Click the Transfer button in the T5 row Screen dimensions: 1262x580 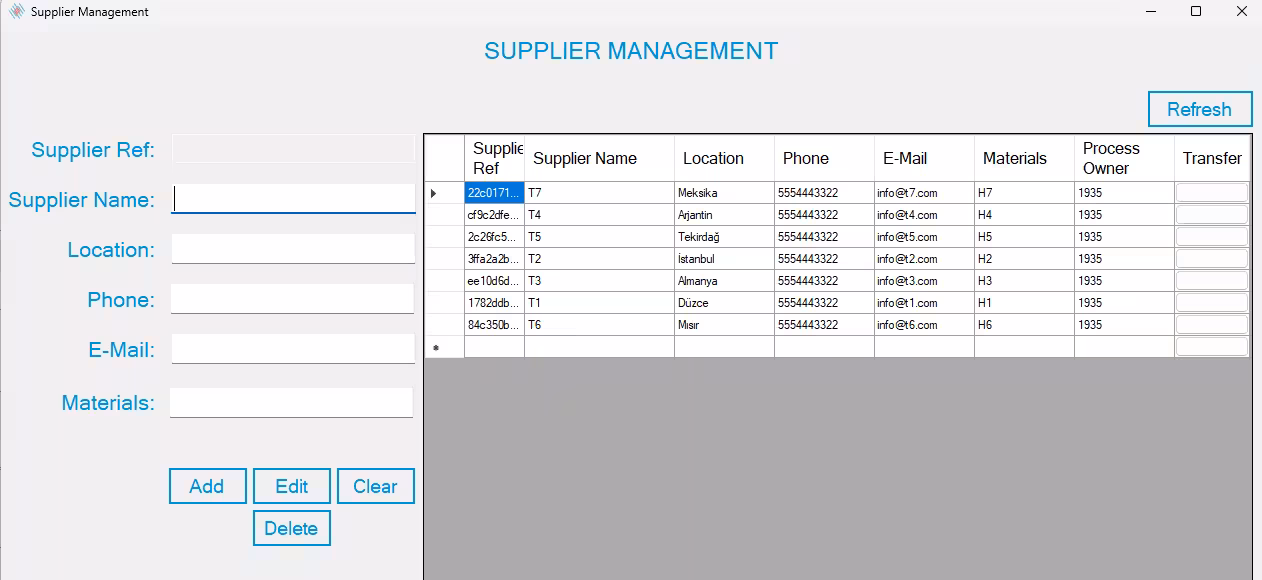click(x=1212, y=237)
